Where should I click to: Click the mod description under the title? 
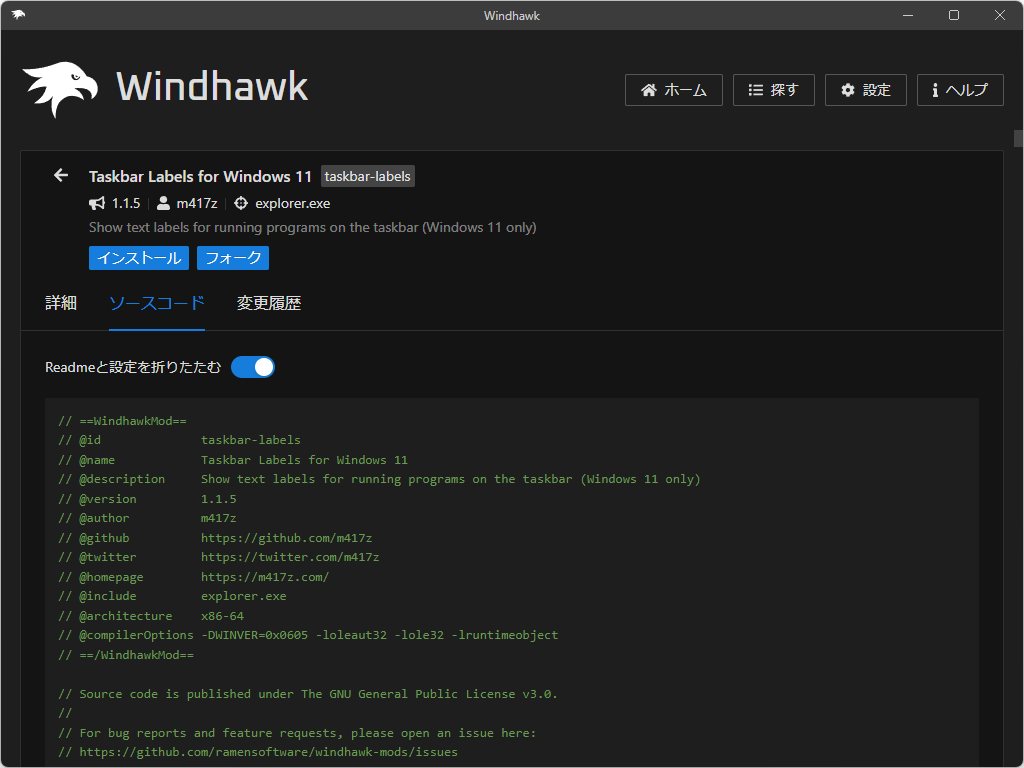[x=313, y=227]
